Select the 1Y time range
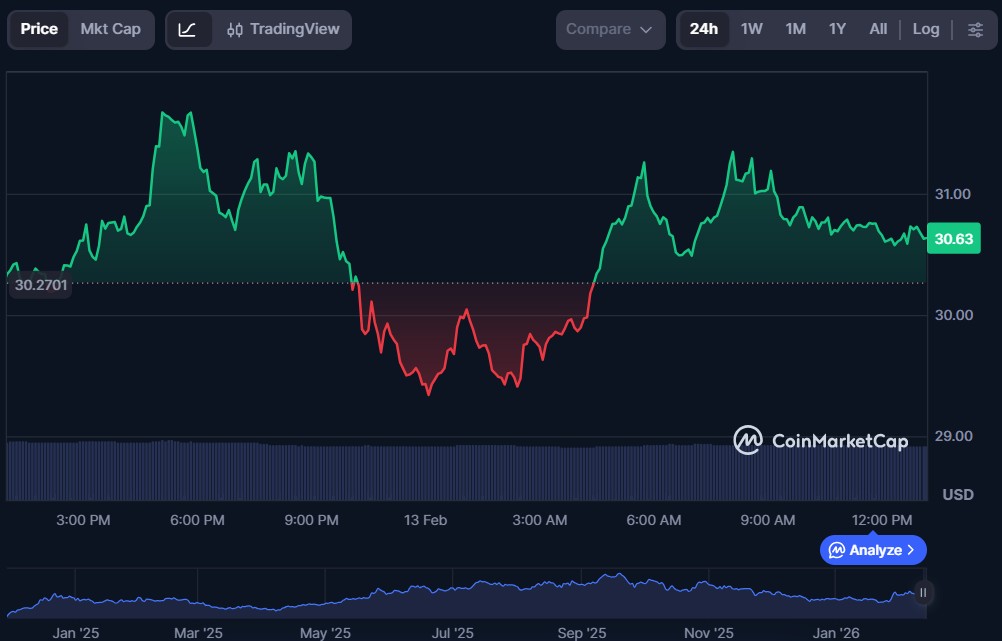1002x641 pixels. tap(838, 30)
